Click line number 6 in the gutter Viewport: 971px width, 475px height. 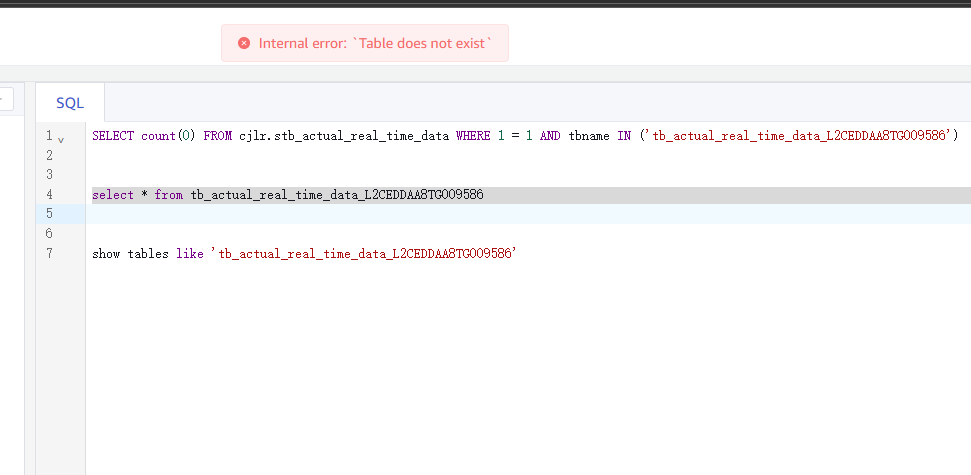point(48,234)
